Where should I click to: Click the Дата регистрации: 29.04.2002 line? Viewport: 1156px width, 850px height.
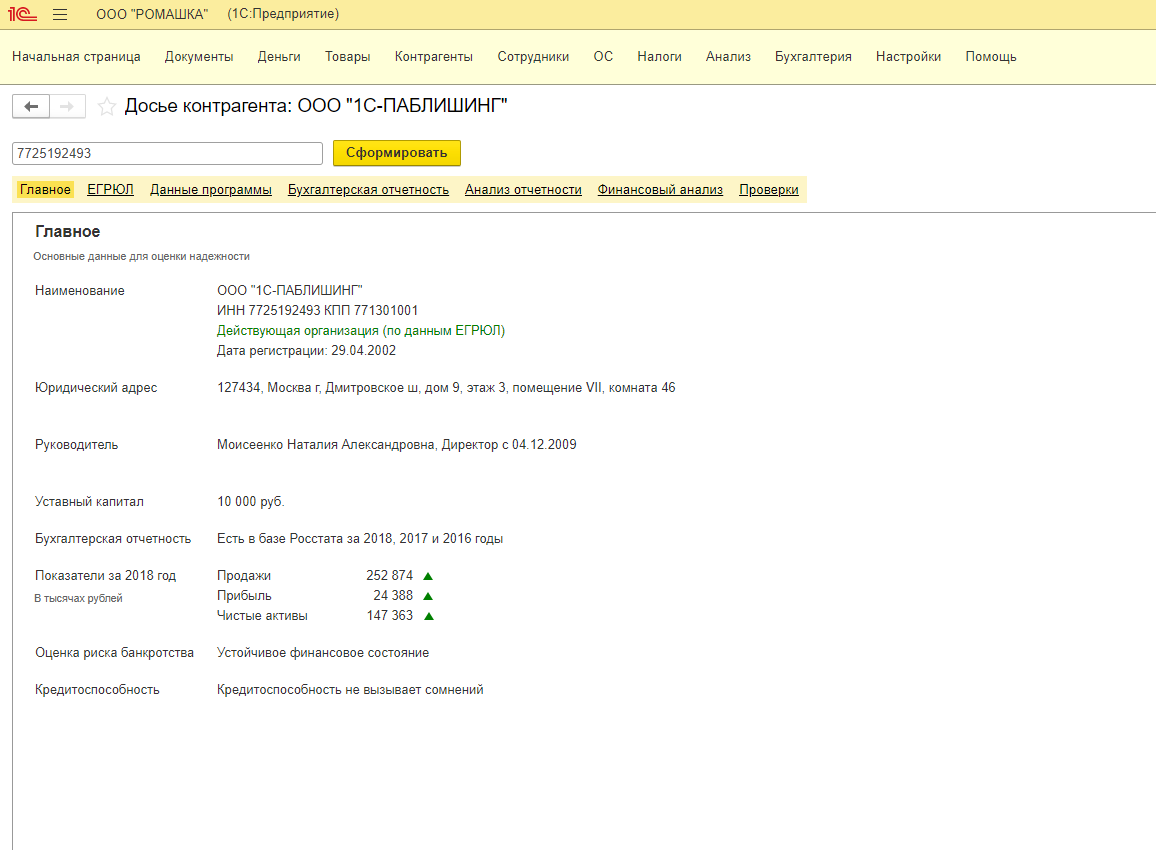click(x=306, y=350)
